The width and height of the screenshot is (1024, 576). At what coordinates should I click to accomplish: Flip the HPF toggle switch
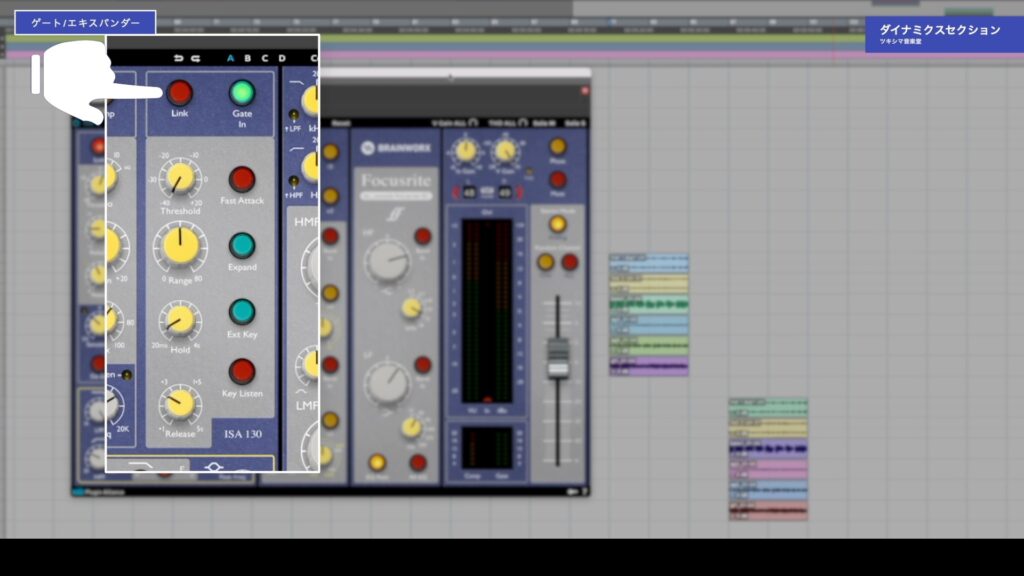[x=294, y=182]
